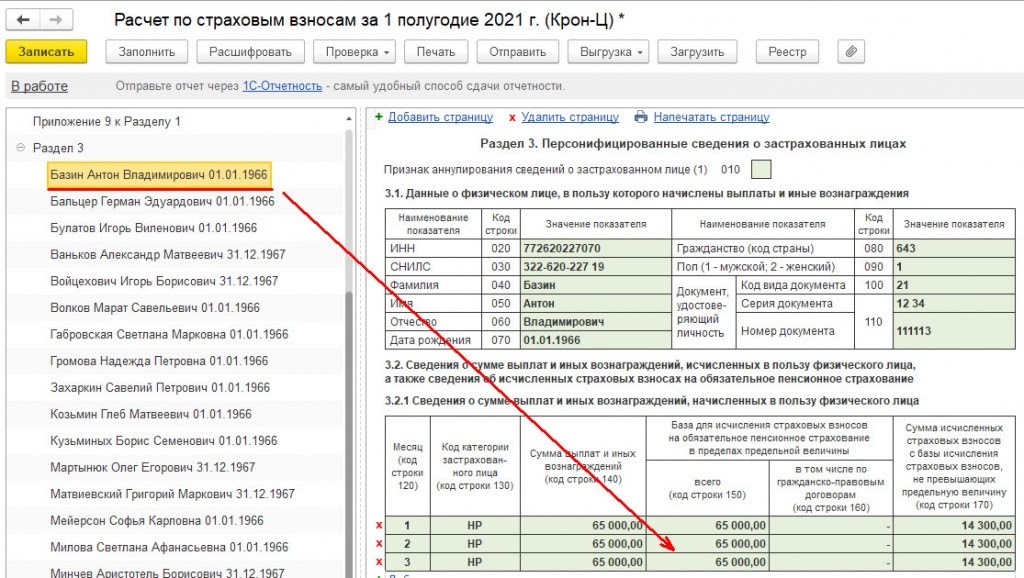The width and height of the screenshot is (1024, 578).
Task: Click the paperclip attachments icon
Action: click(x=849, y=51)
